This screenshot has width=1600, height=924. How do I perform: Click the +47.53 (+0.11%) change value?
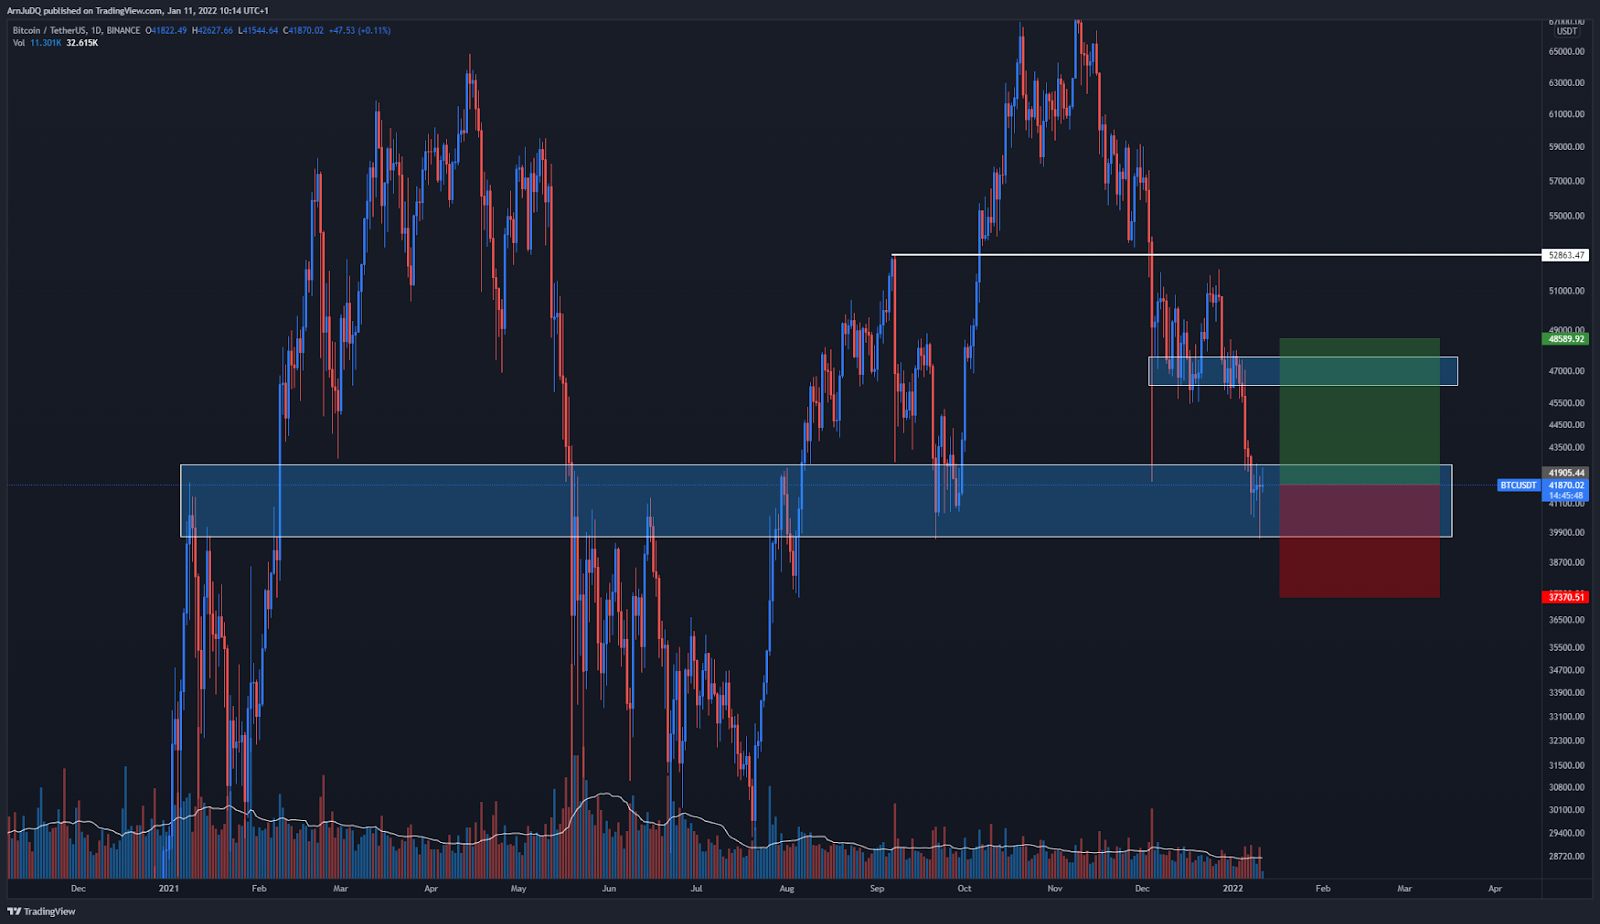click(359, 31)
